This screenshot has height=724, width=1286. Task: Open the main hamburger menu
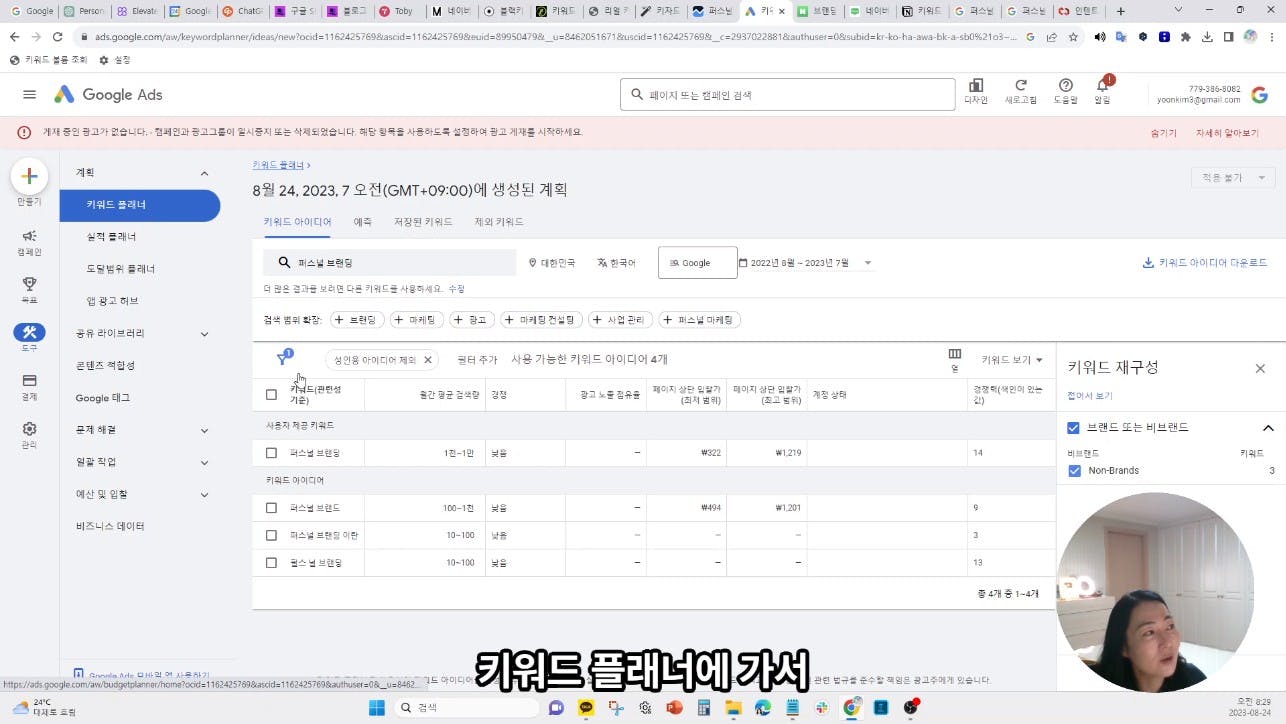[30, 95]
